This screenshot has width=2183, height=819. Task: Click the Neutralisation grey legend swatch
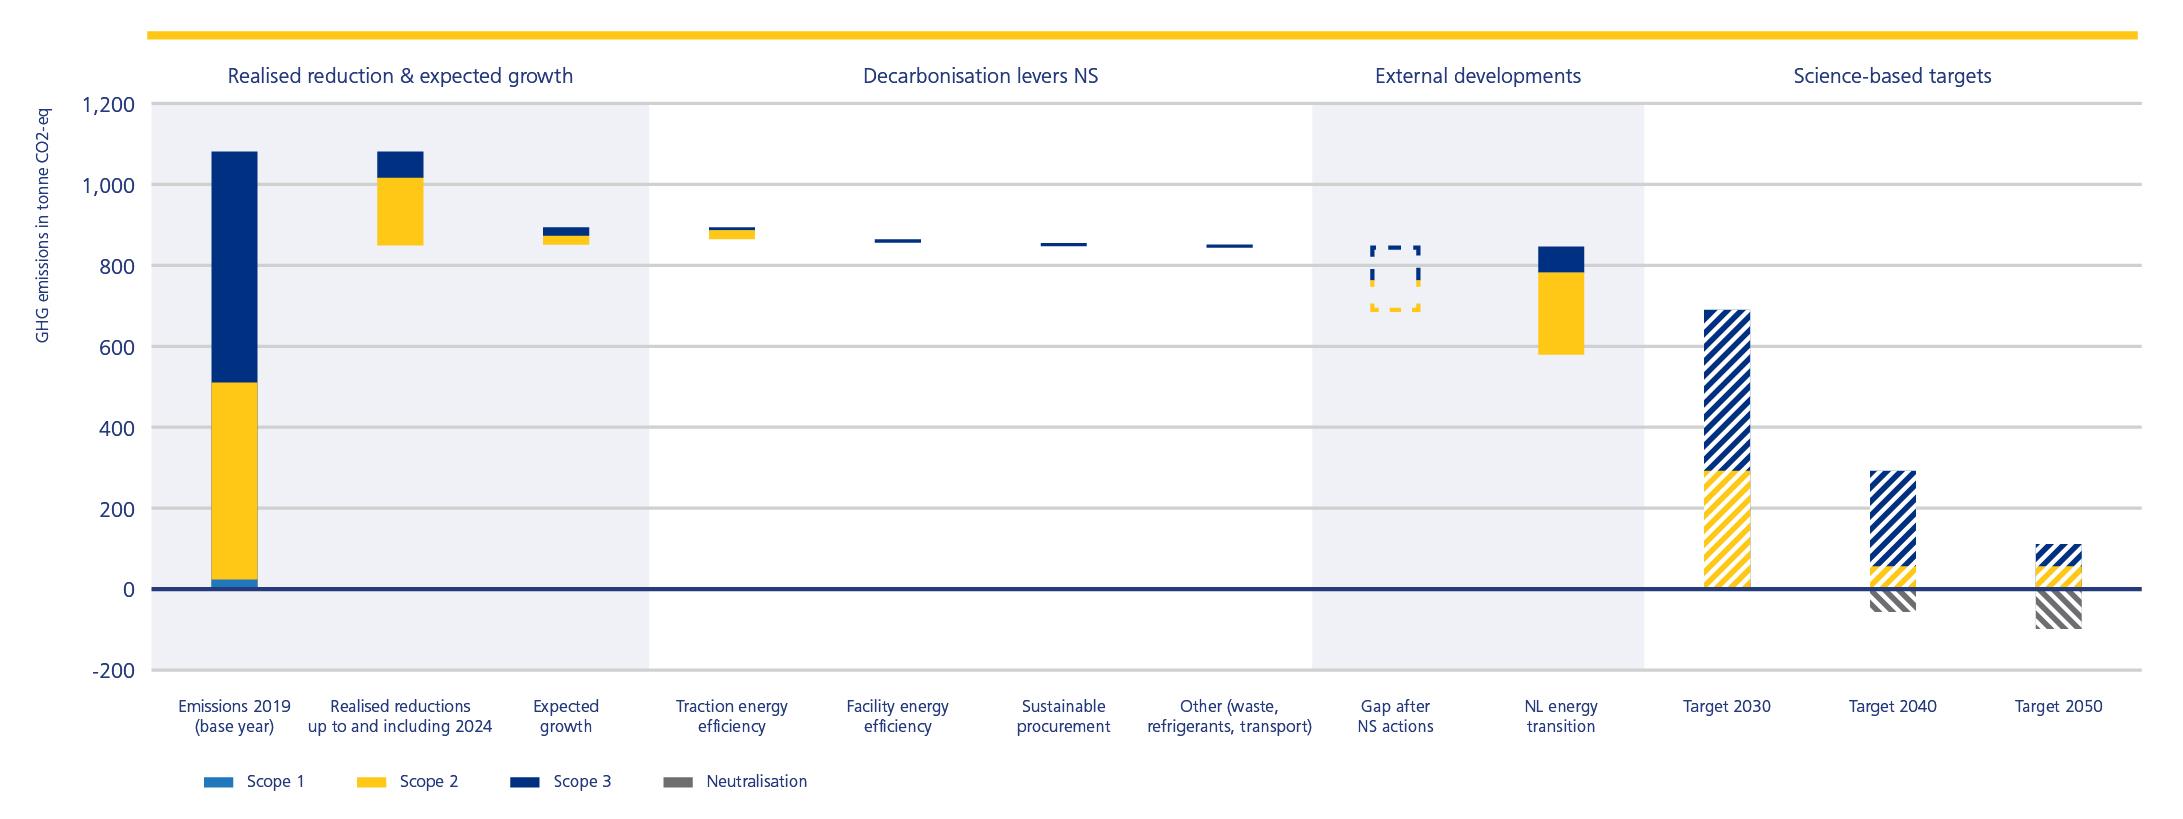click(678, 782)
